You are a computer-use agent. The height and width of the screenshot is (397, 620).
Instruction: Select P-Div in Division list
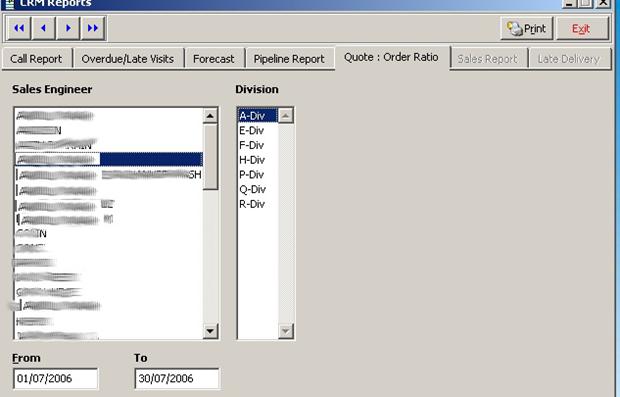coord(257,174)
